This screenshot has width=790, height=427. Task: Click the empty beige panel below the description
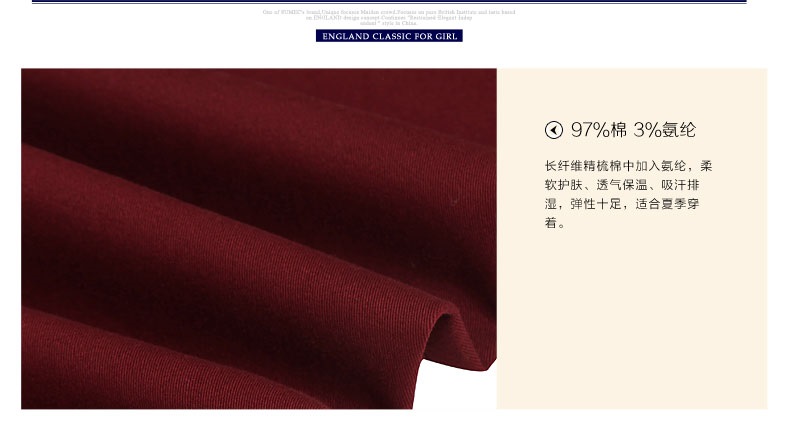pyautogui.click(x=632, y=322)
